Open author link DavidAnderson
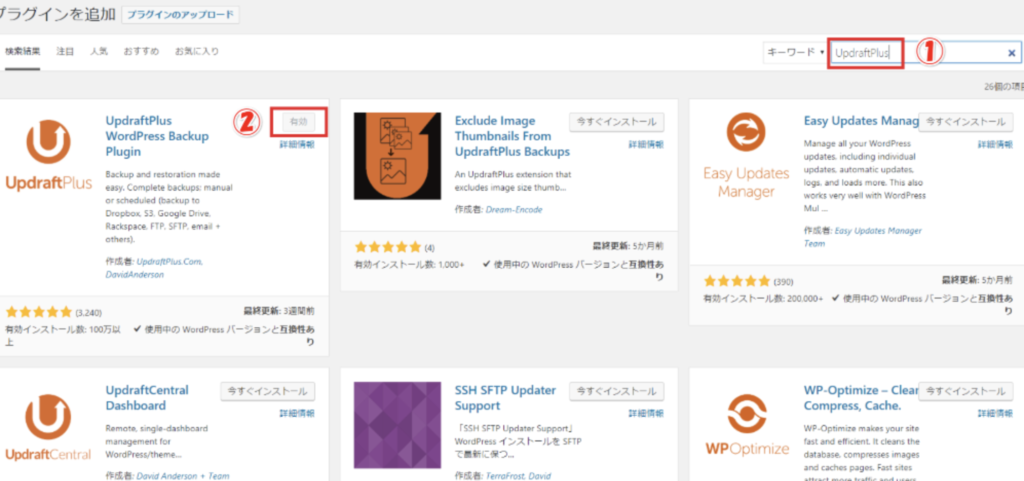This screenshot has width=1024, height=481. tap(135, 275)
